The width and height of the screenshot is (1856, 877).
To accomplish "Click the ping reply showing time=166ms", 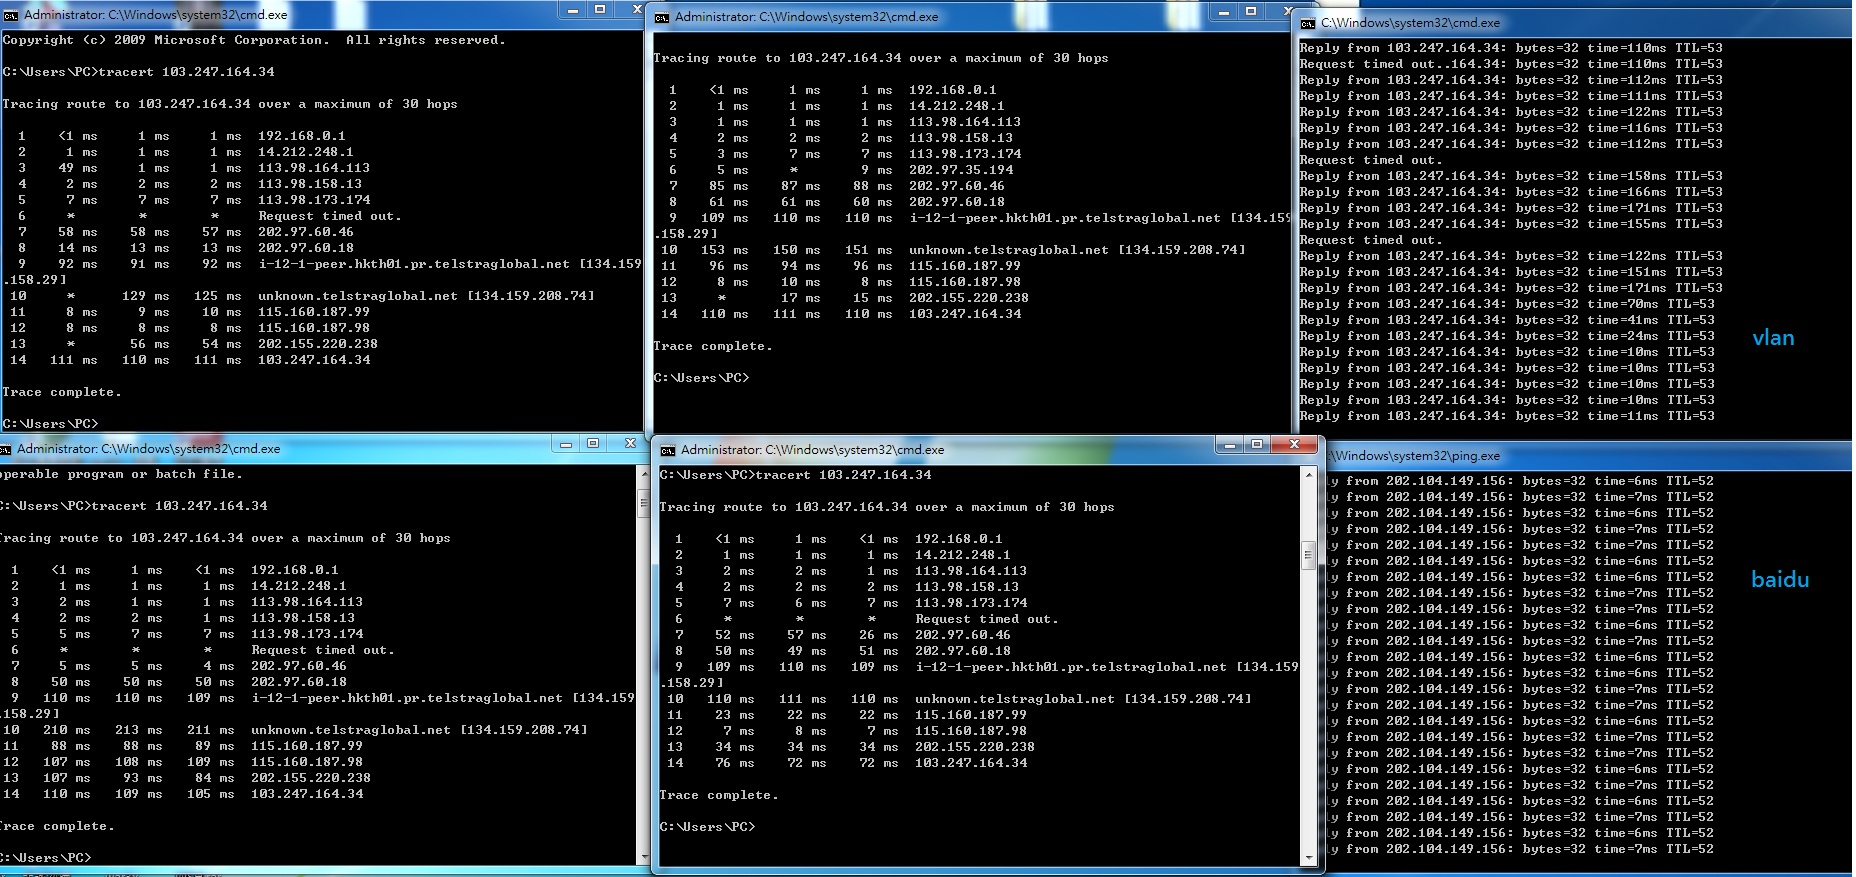I will click(x=1511, y=192).
